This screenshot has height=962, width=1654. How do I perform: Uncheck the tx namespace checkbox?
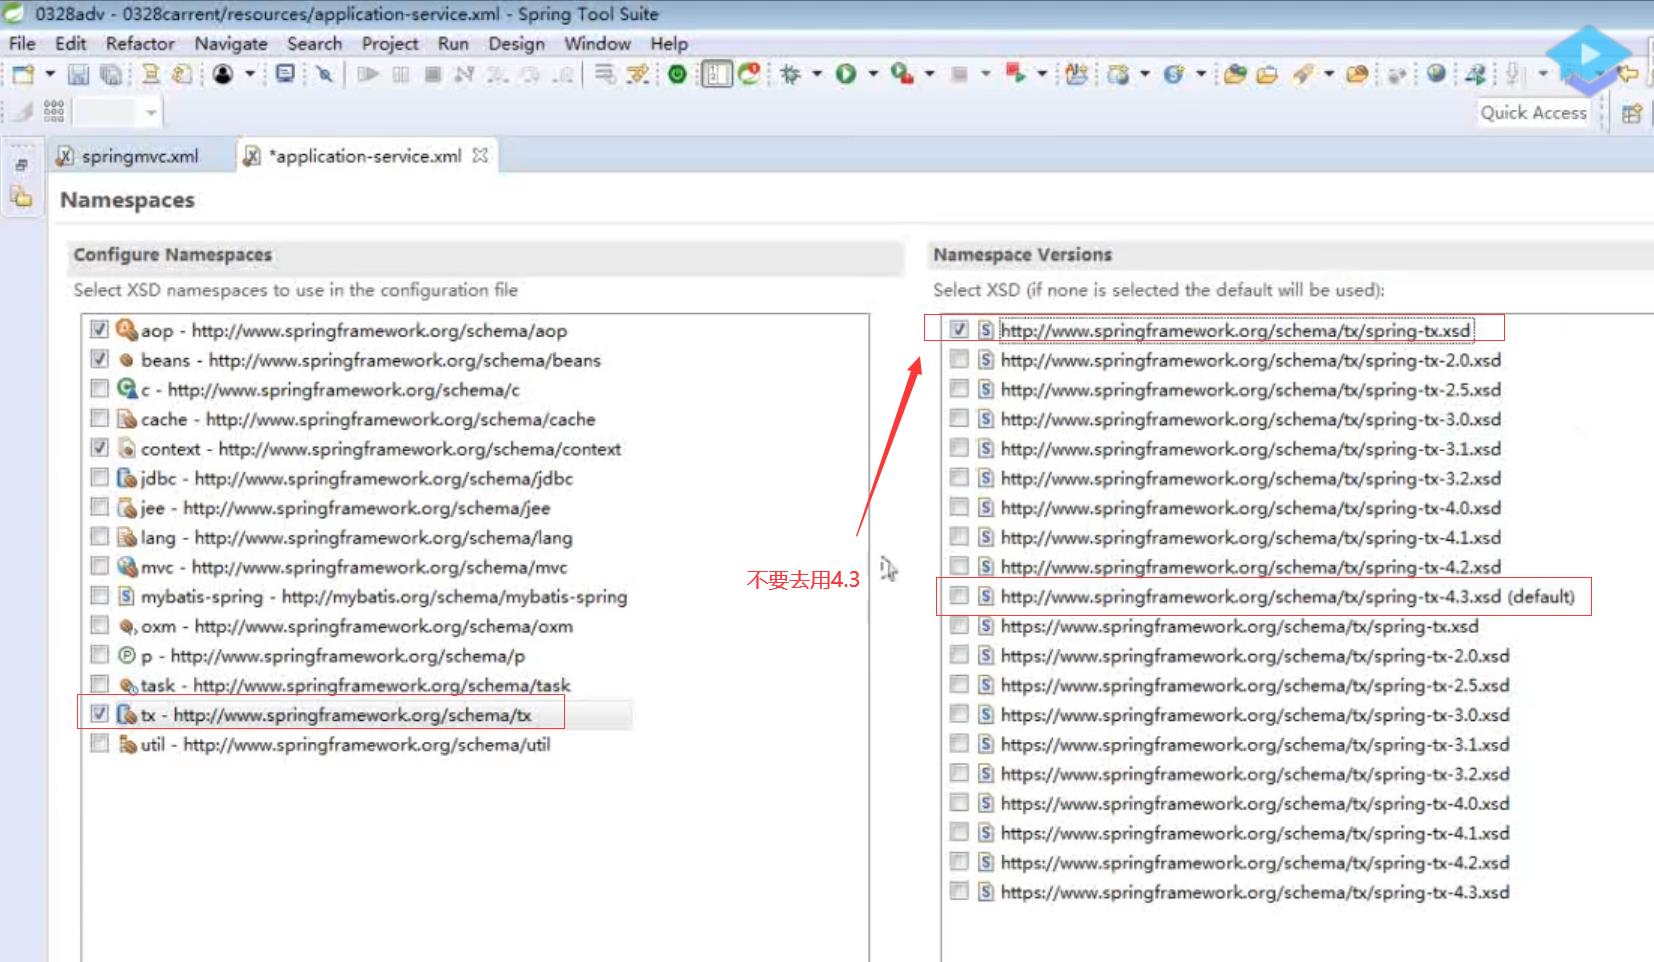pos(99,714)
